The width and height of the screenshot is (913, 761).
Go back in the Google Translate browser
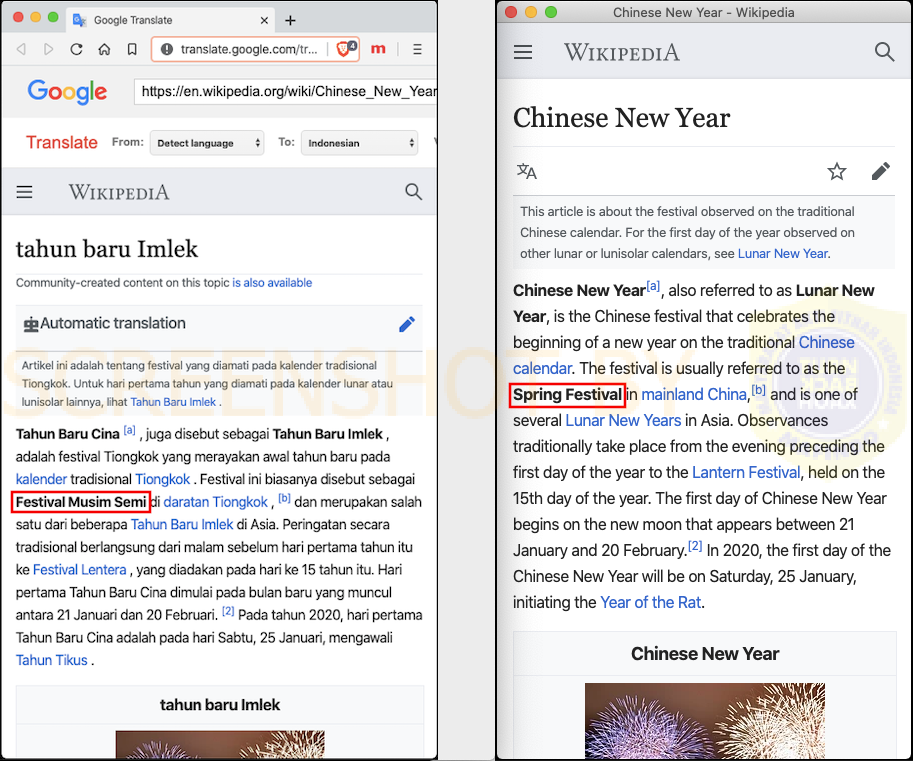21,49
